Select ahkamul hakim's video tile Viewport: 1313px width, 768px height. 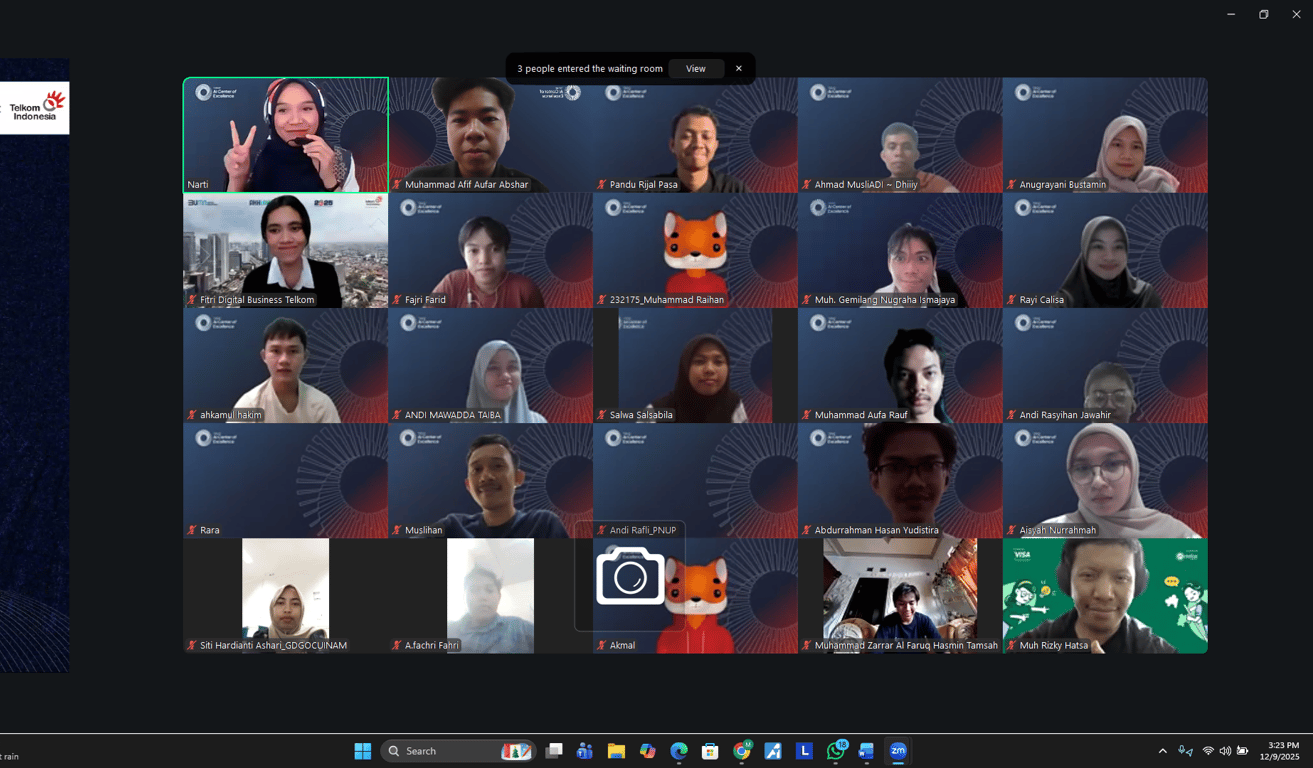tap(285, 365)
